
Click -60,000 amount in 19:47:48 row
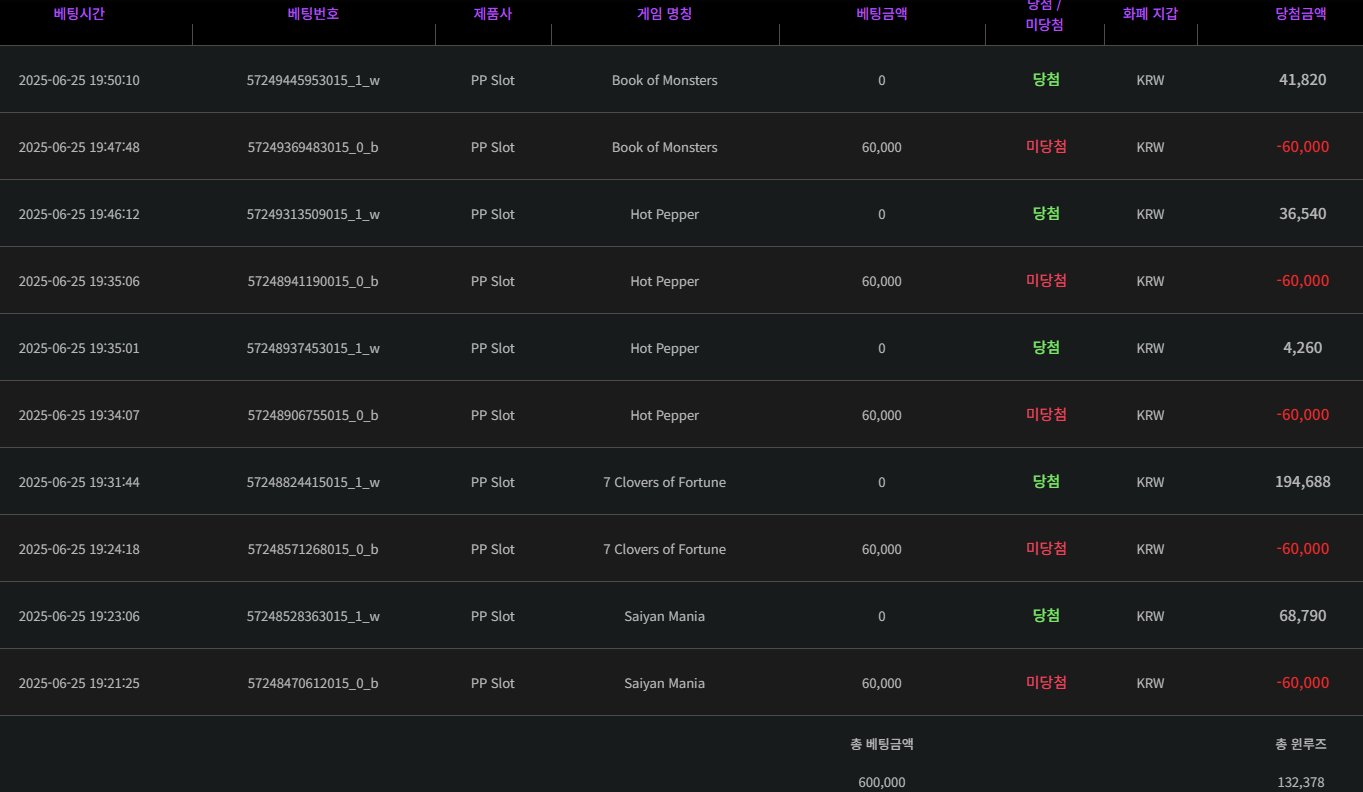(1302, 147)
